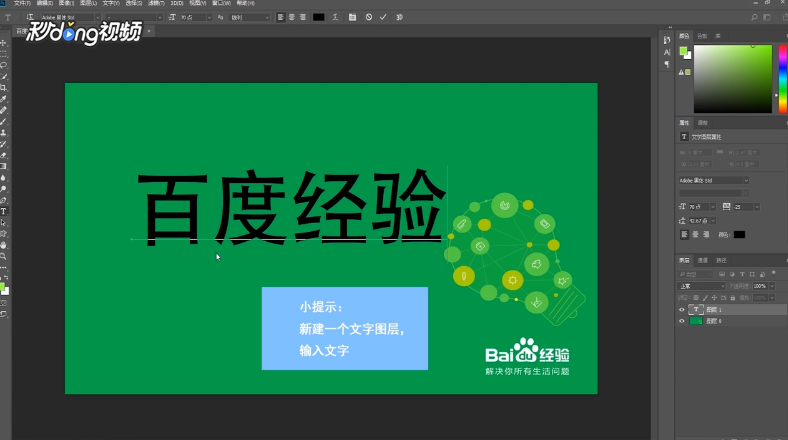The height and width of the screenshot is (440, 788).
Task: Open font family dropdown in options bar
Action: [97, 17]
